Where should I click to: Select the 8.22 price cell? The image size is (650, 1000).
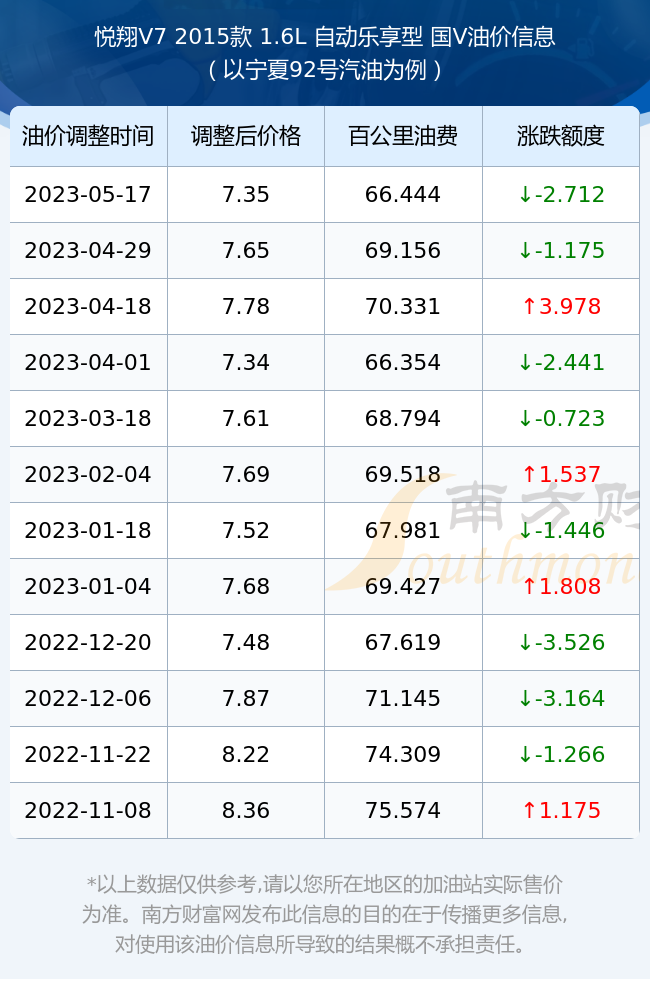coord(246,754)
